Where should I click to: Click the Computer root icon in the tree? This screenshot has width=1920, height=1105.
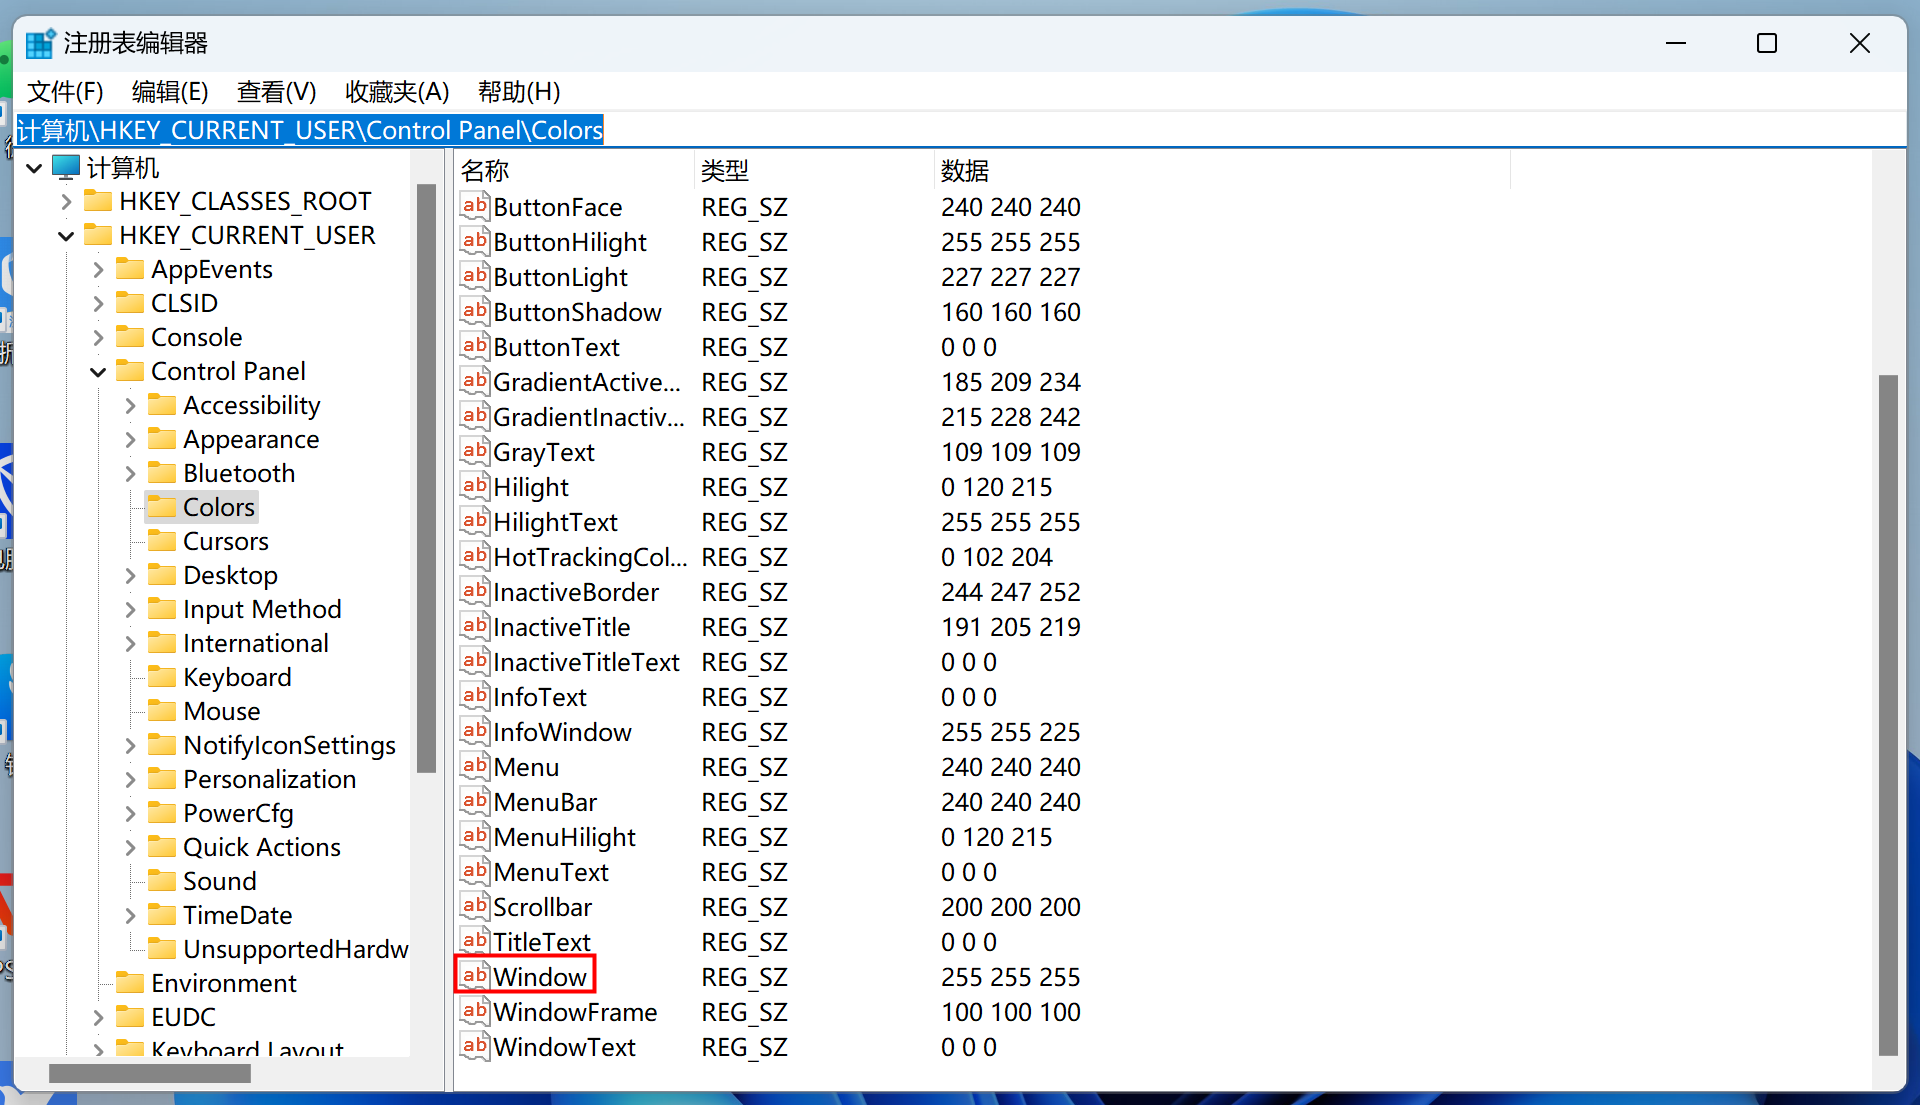pyautogui.click(x=66, y=167)
